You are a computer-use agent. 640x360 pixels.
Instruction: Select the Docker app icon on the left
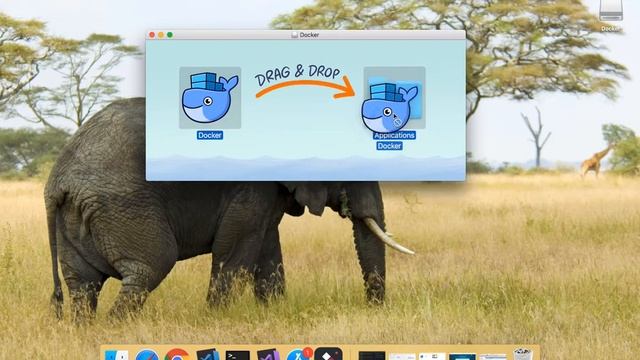pyautogui.click(x=210, y=98)
